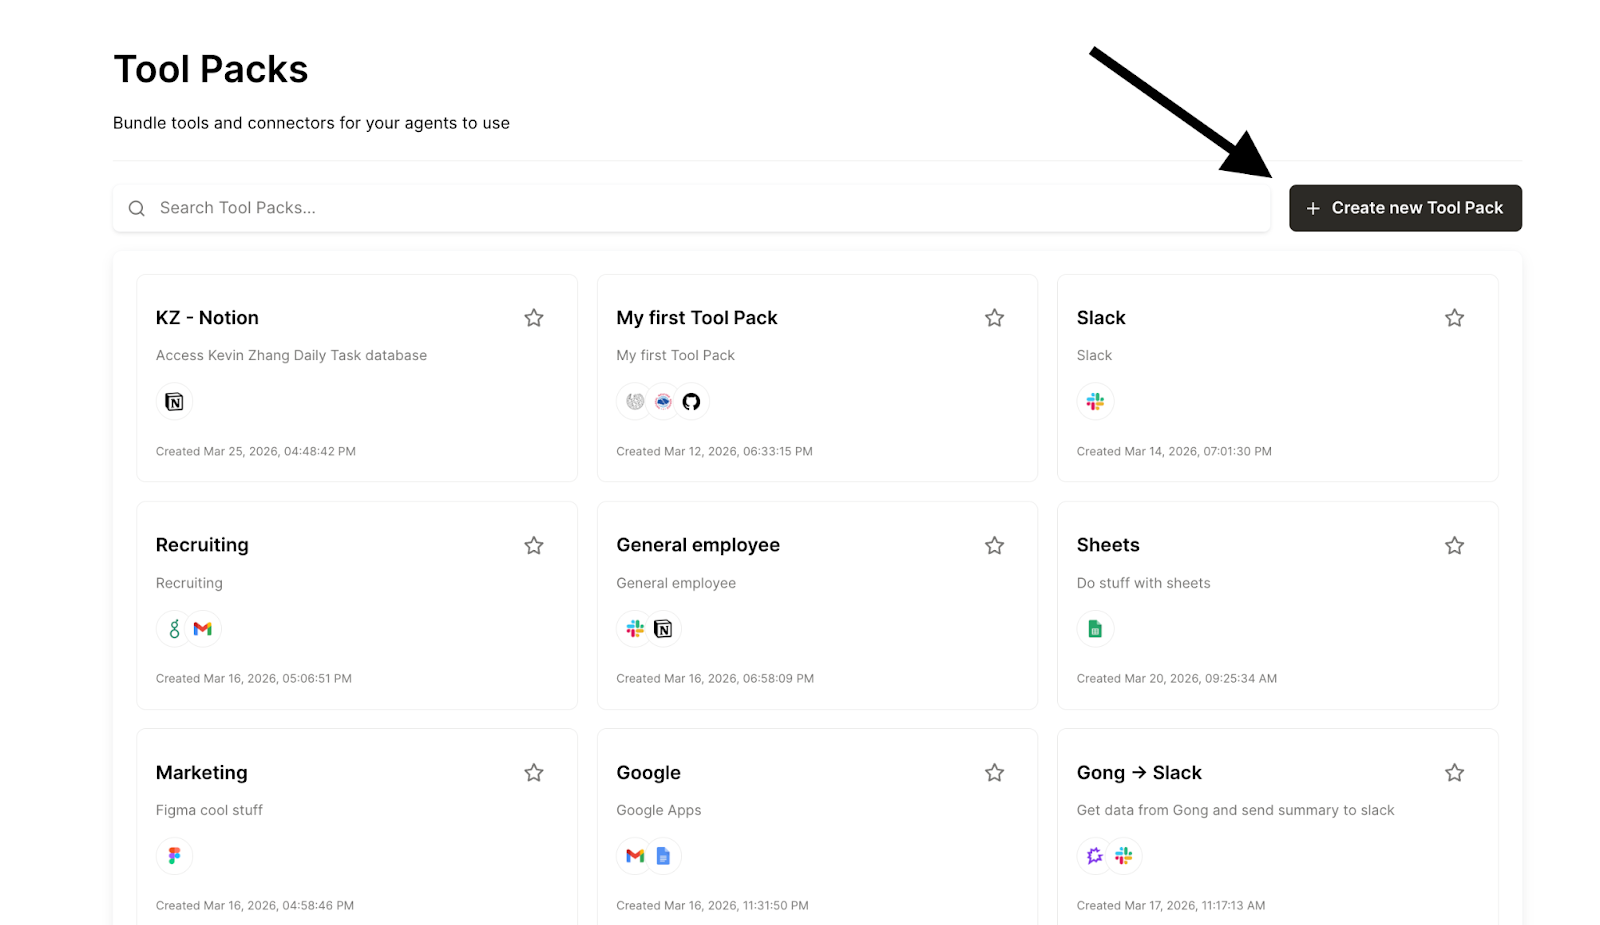1600x925 pixels.
Task: Open the Gong → Slack pack title
Action: (x=1139, y=772)
